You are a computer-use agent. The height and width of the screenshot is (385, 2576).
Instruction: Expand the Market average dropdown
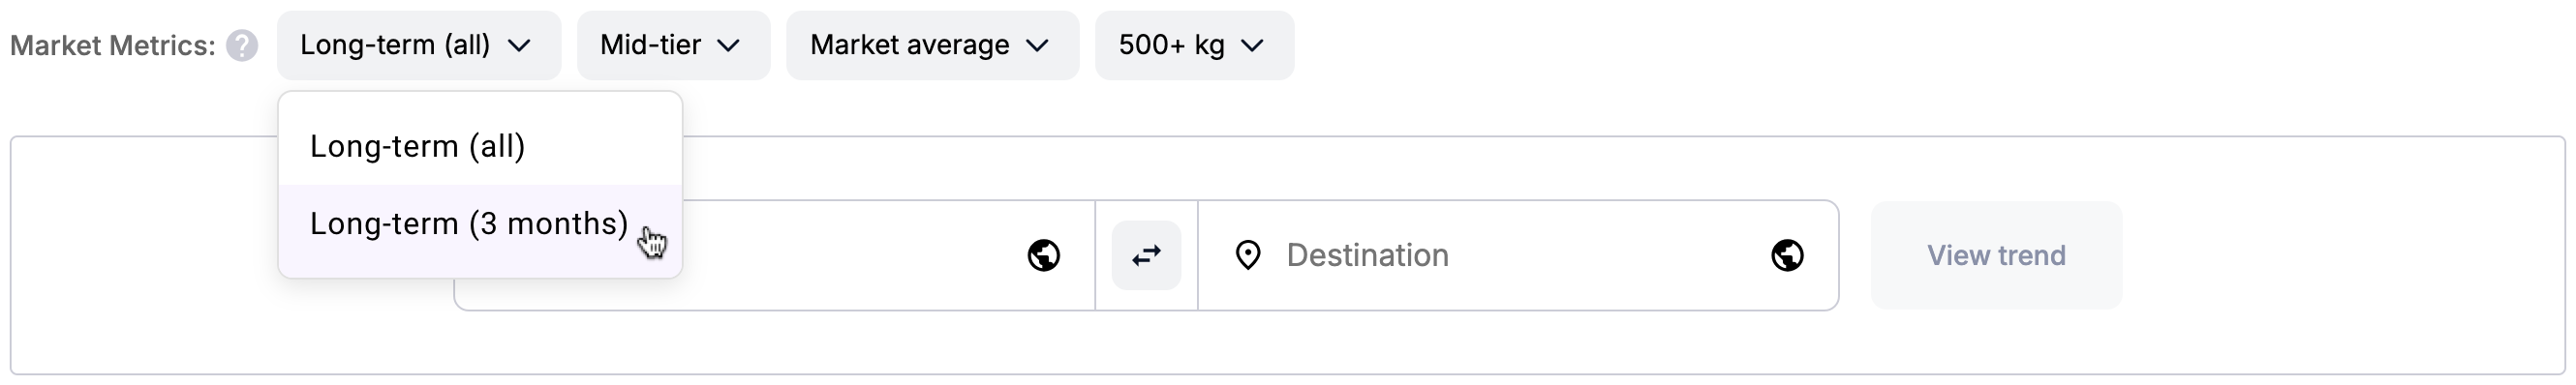(932, 45)
